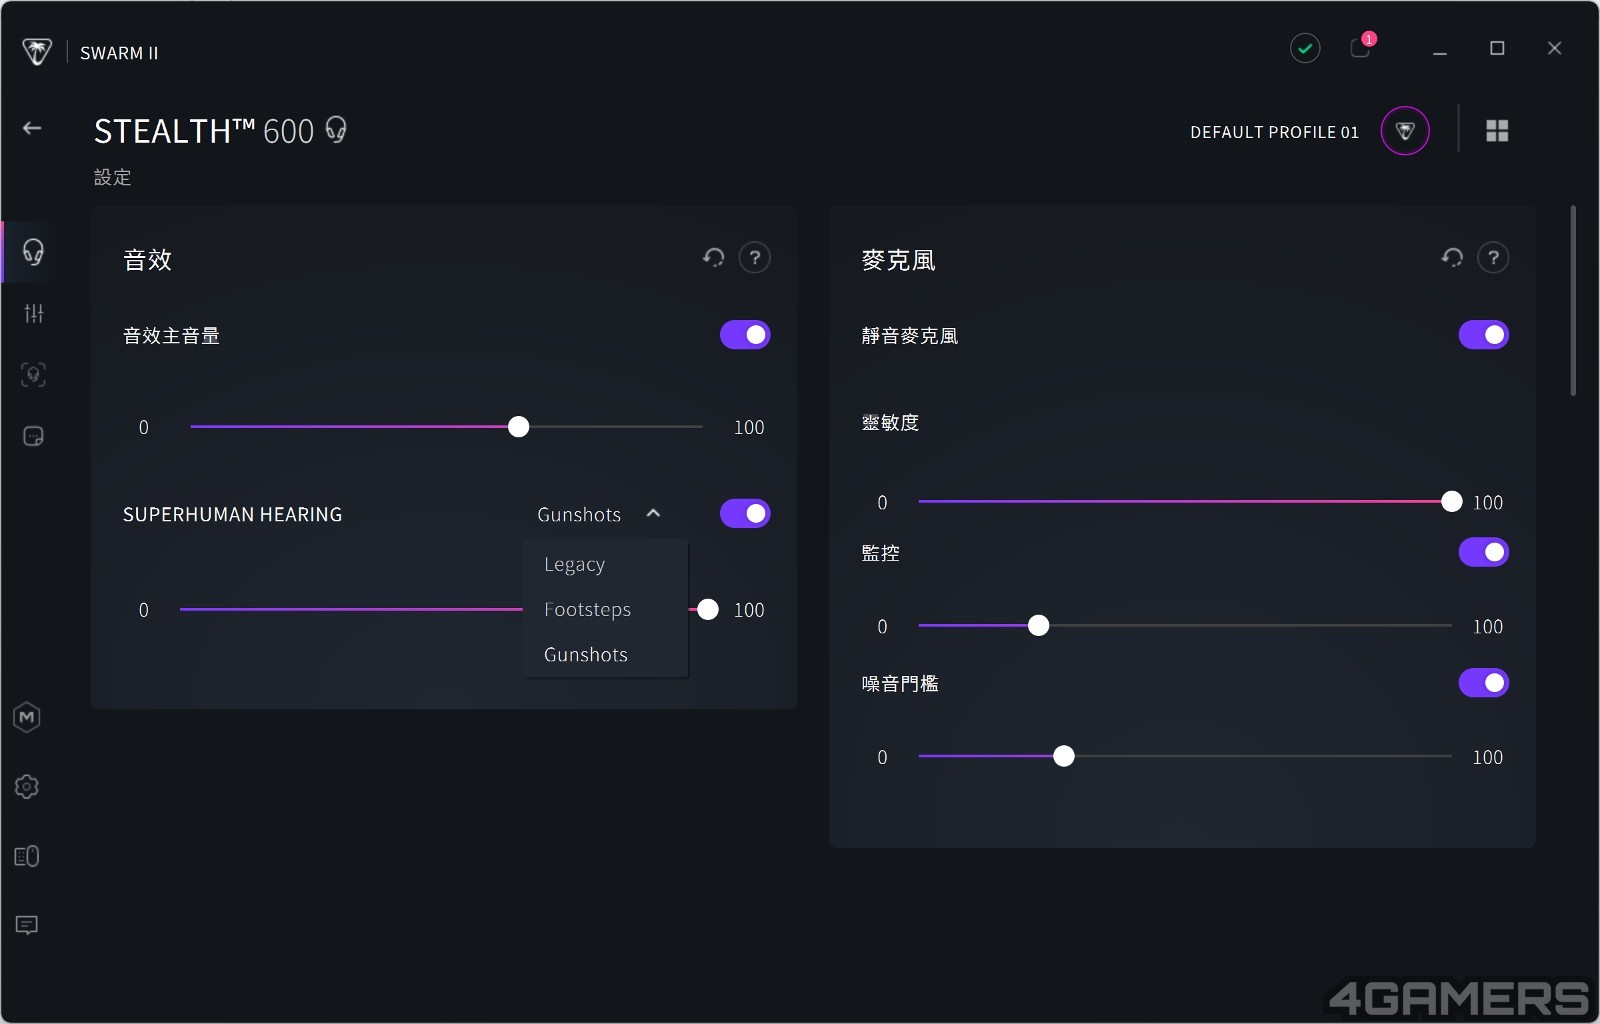Click the headset icon beside STEALTH 600
Image resolution: width=1600 pixels, height=1024 pixels.
(336, 130)
